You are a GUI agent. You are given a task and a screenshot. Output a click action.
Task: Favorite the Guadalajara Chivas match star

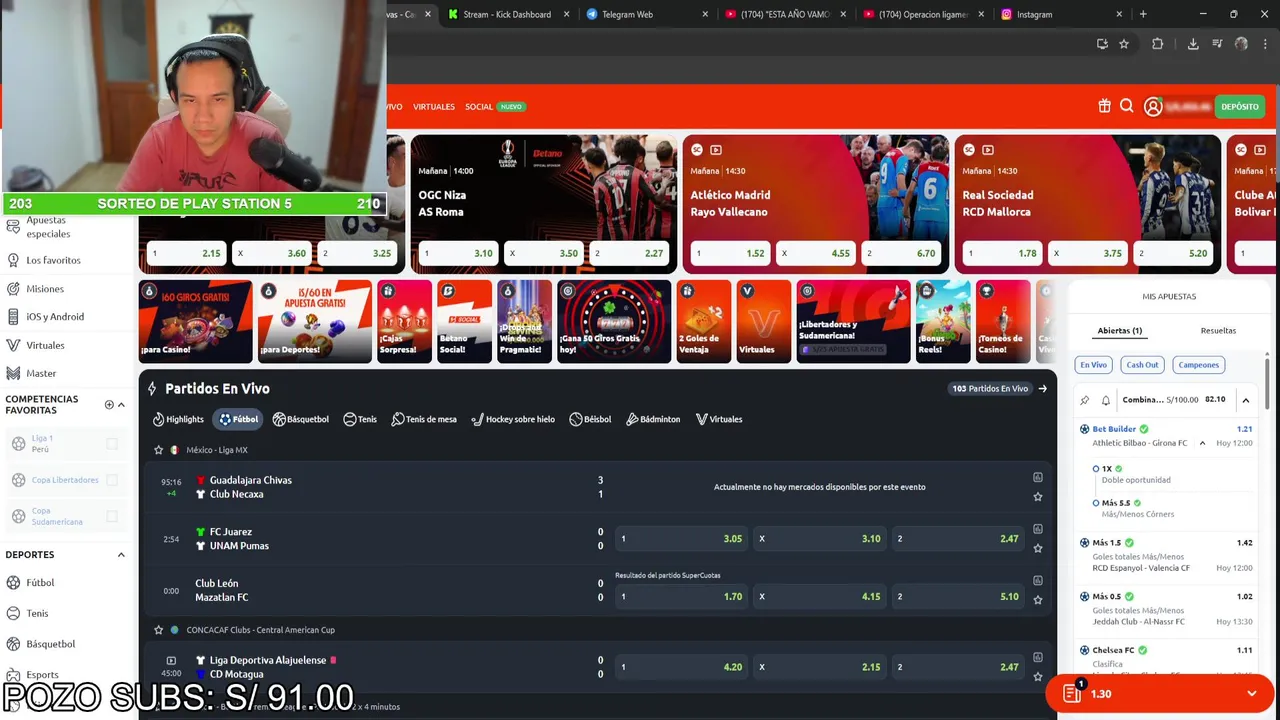(1038, 496)
